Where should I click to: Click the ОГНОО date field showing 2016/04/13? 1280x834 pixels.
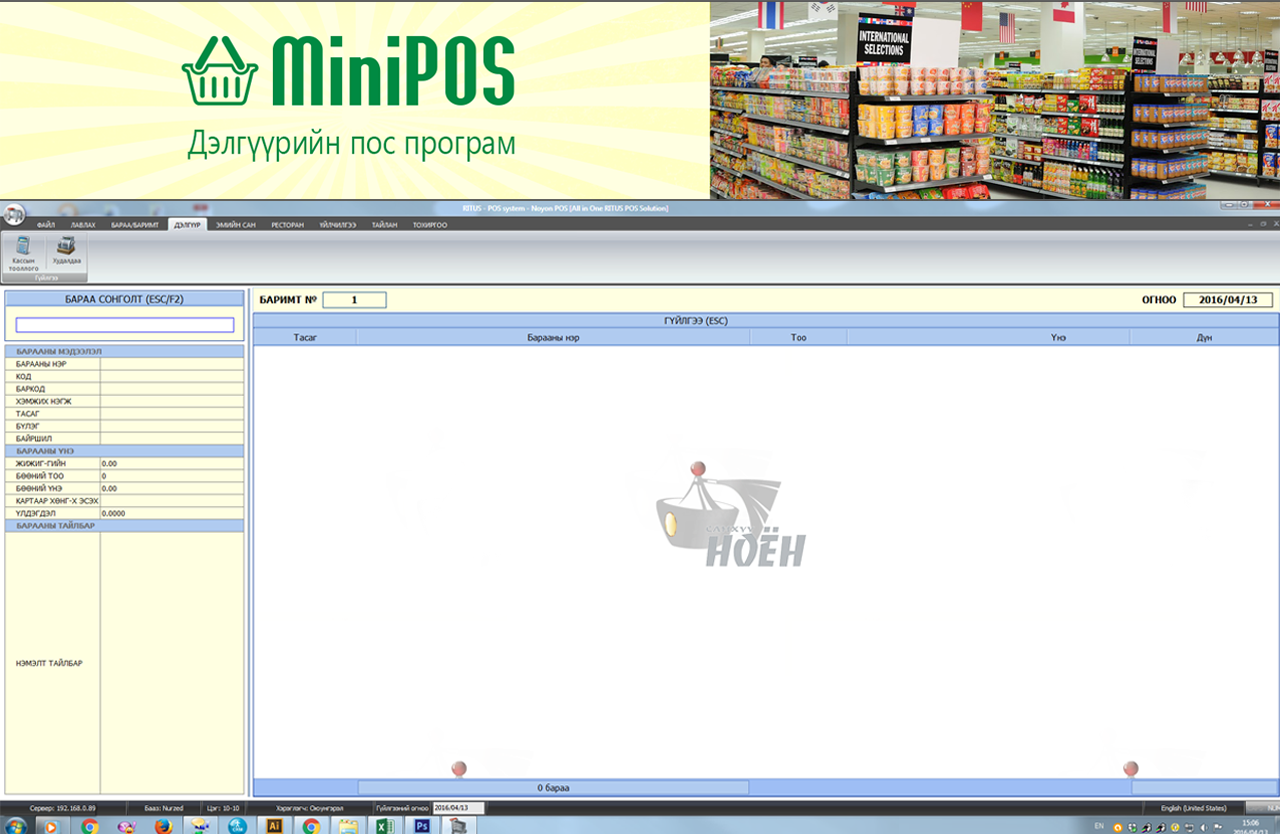pyautogui.click(x=1227, y=300)
